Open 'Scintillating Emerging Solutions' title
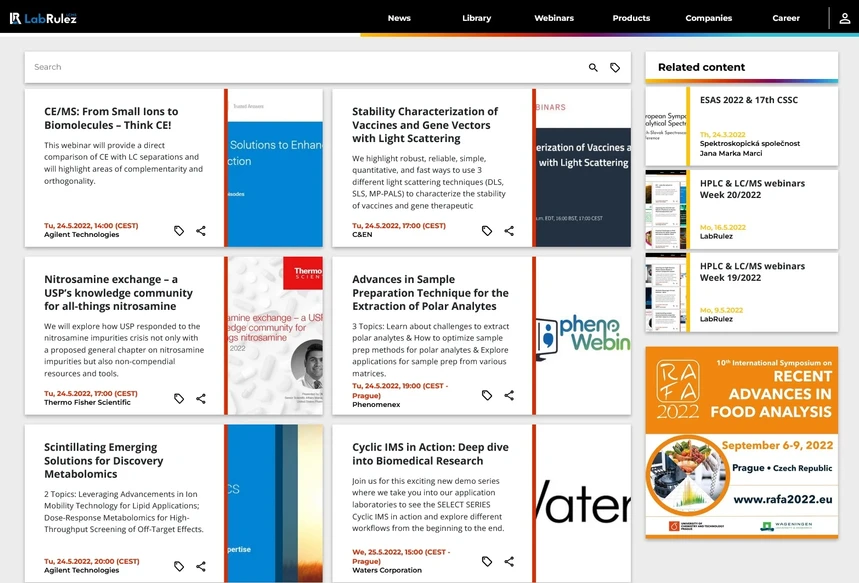The width and height of the screenshot is (859, 583). point(104,460)
